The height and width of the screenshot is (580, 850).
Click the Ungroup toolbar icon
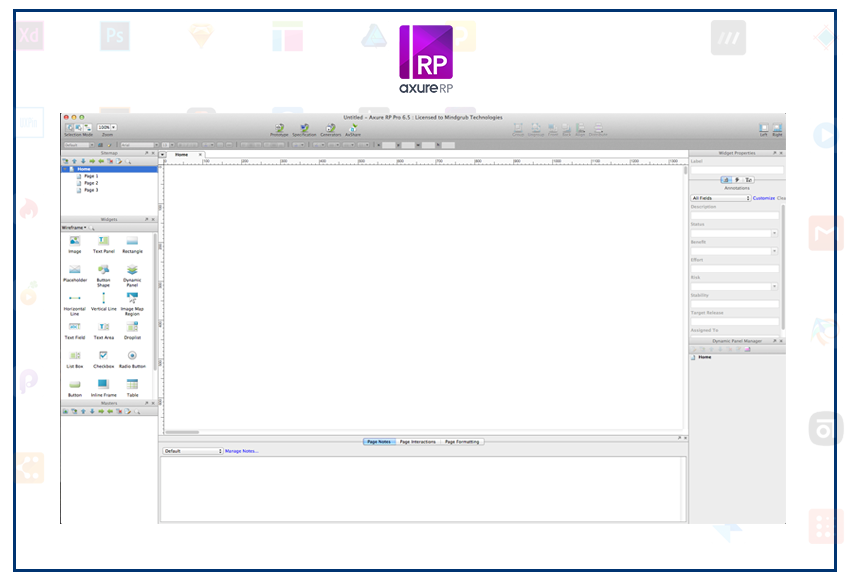coord(536,130)
